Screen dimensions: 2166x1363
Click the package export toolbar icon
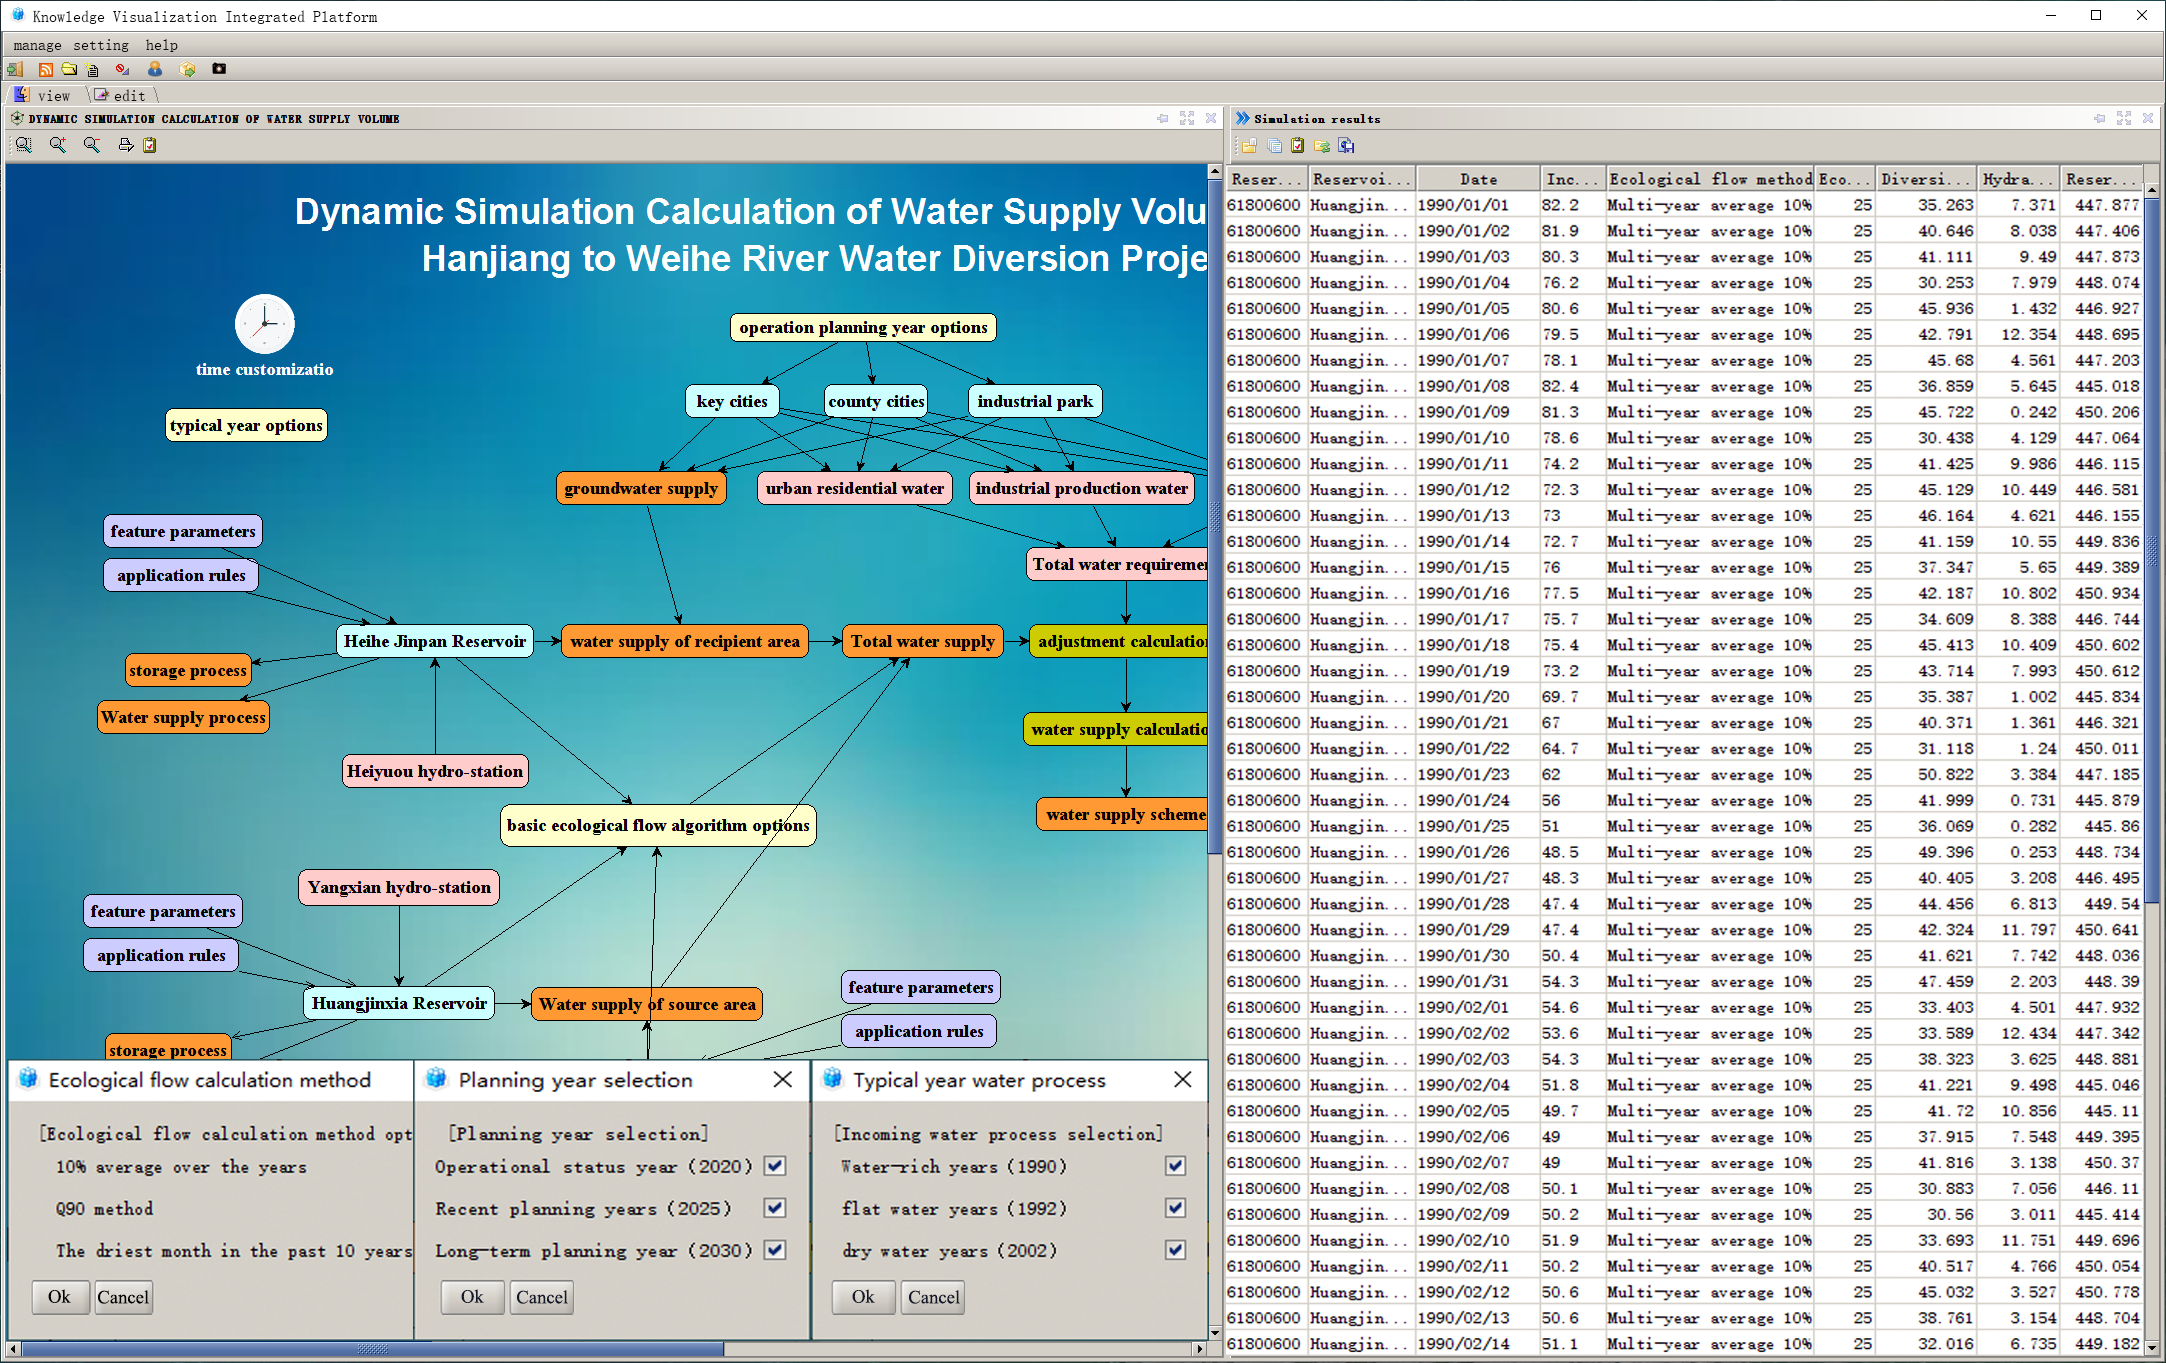187,69
